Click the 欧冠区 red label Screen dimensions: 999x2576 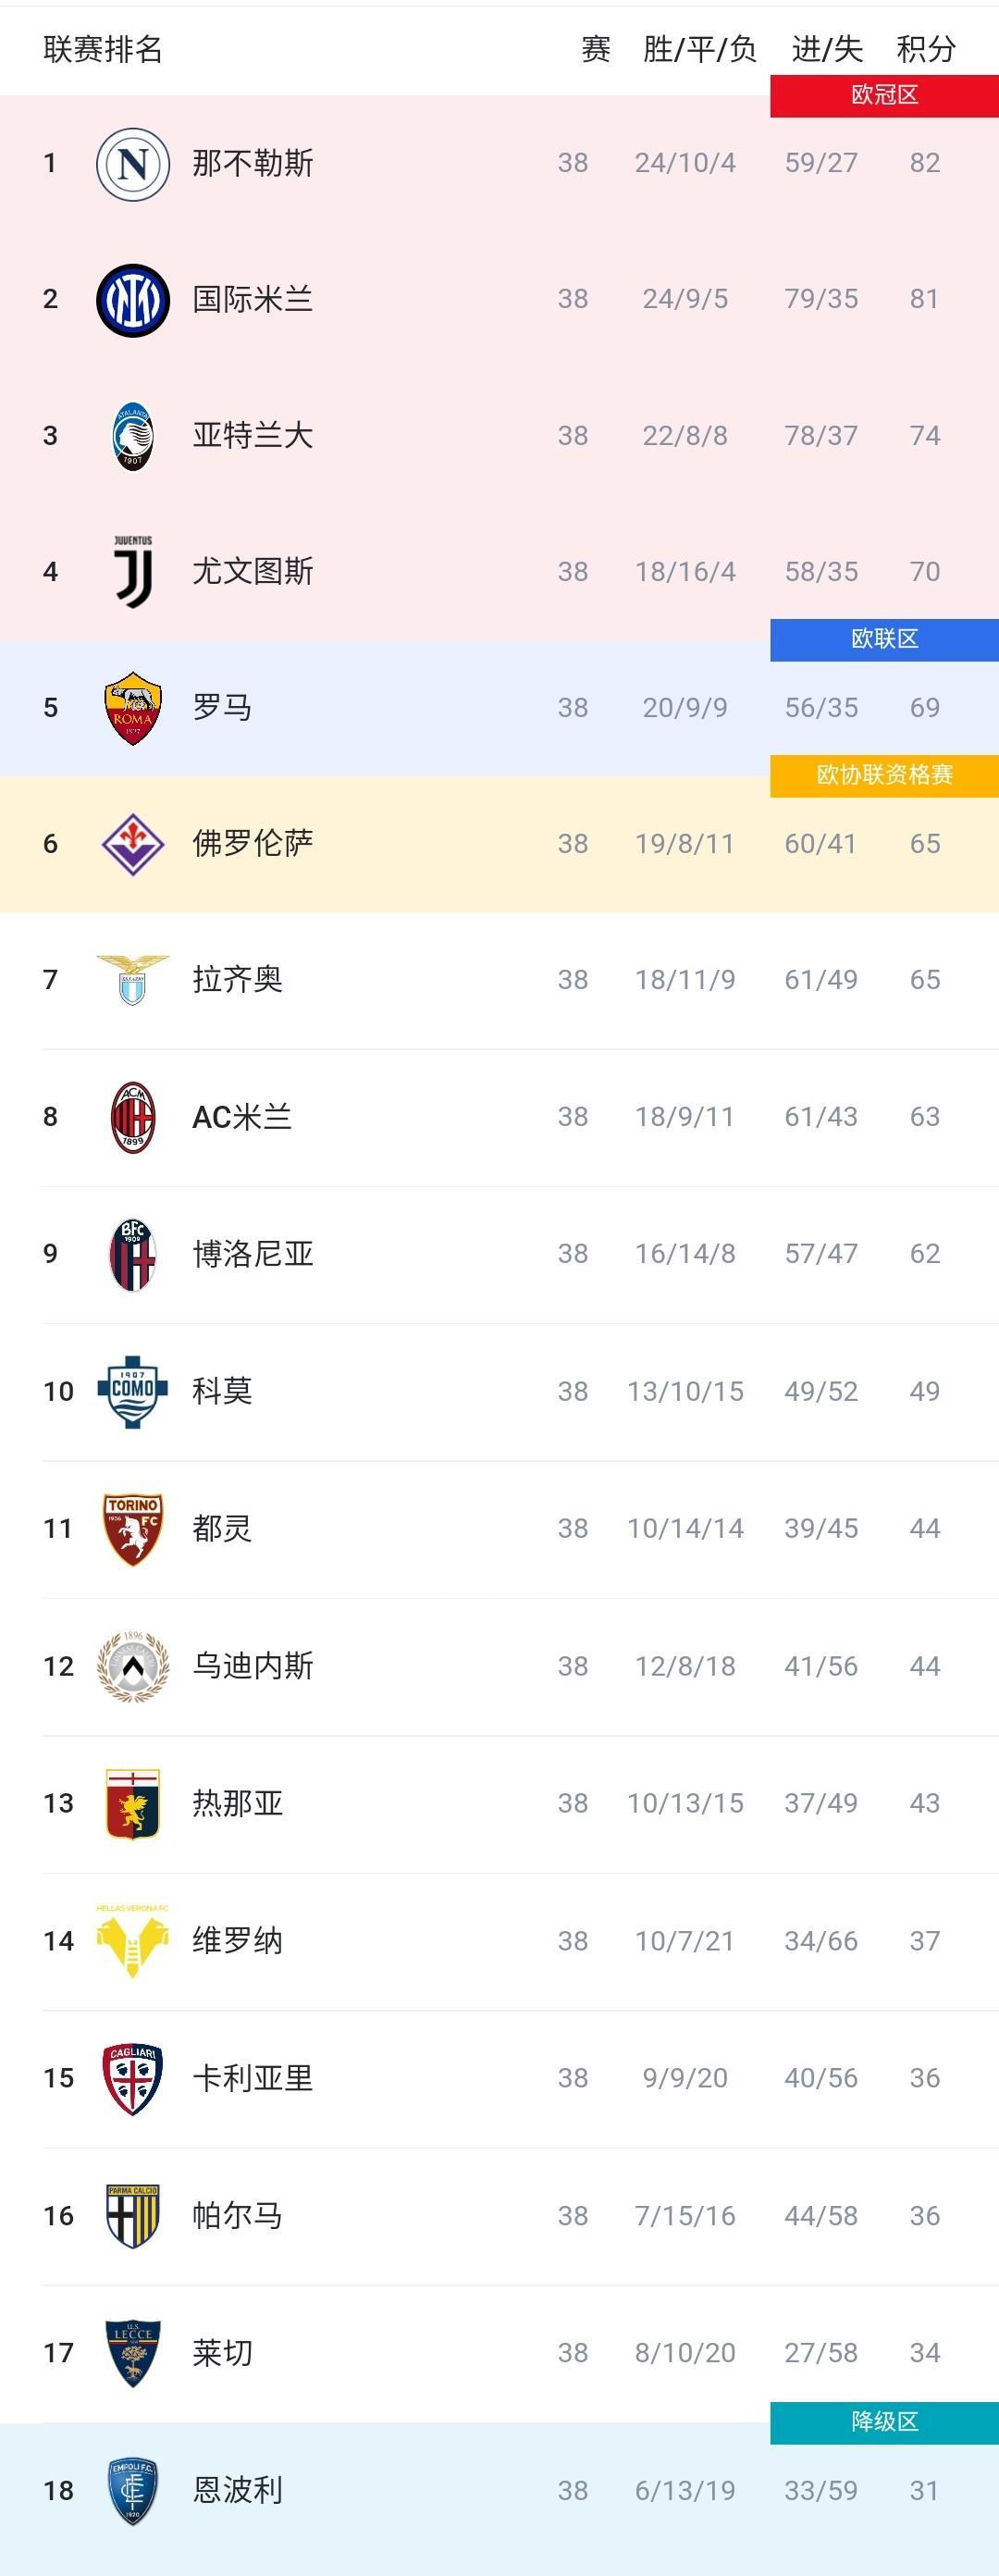click(x=884, y=95)
